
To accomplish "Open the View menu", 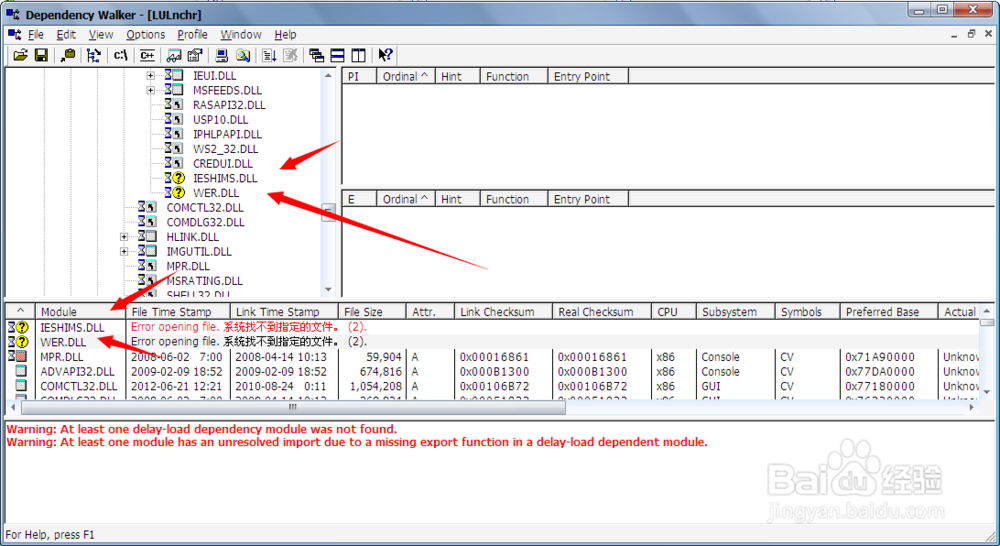I will [x=101, y=34].
